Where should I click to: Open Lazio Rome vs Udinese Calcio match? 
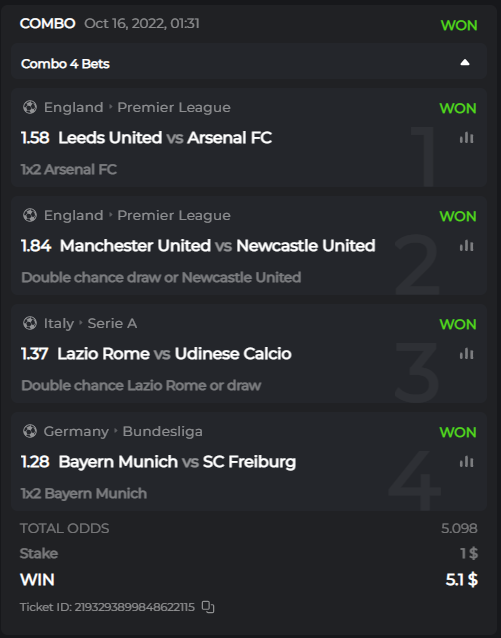click(174, 354)
